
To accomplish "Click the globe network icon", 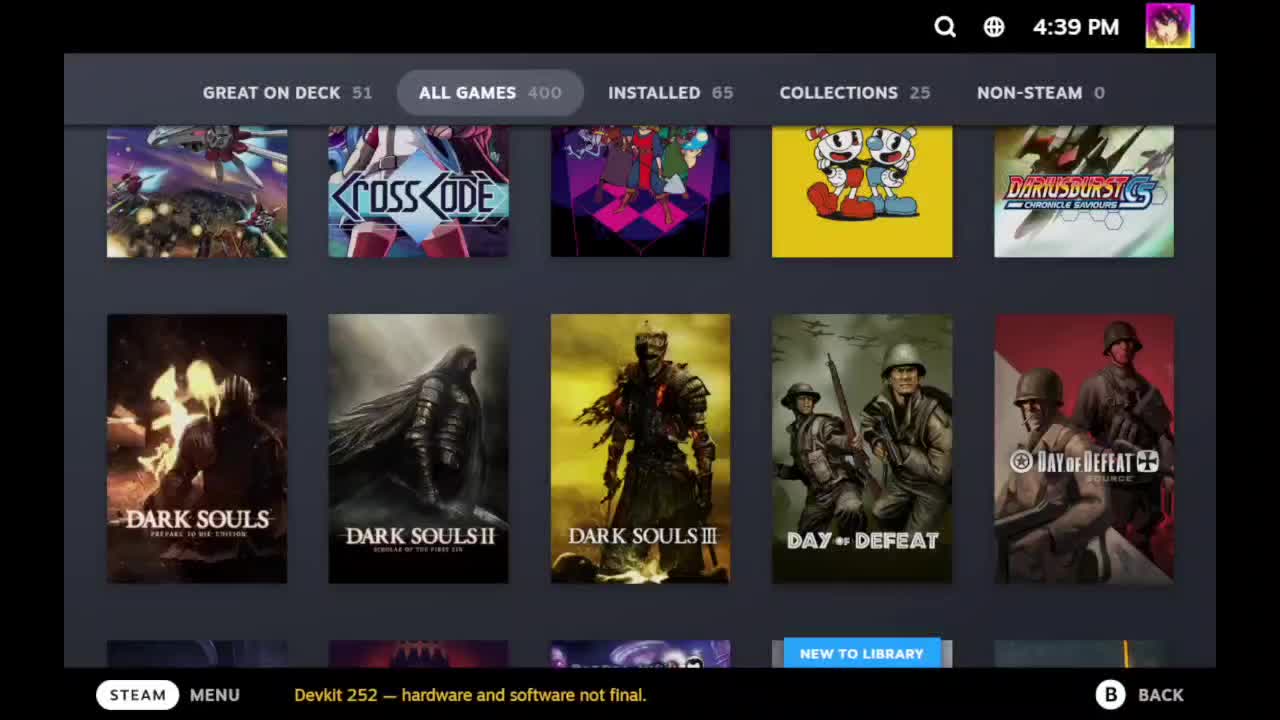I will point(994,27).
